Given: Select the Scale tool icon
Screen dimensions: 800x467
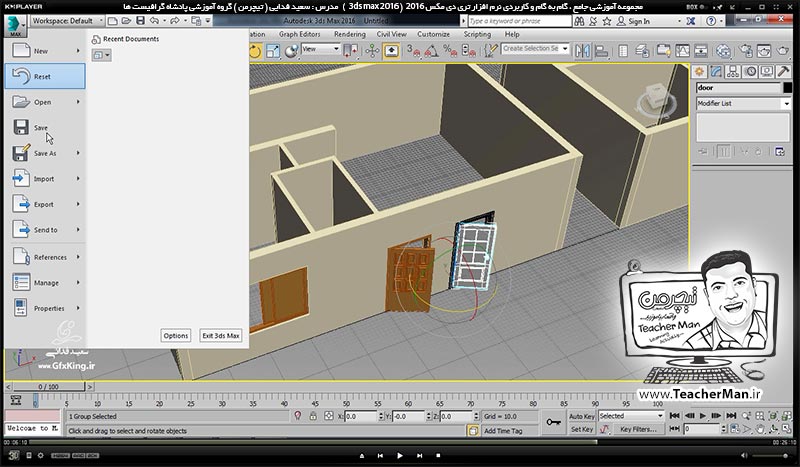Looking at the screenshot, I should click(273, 51).
